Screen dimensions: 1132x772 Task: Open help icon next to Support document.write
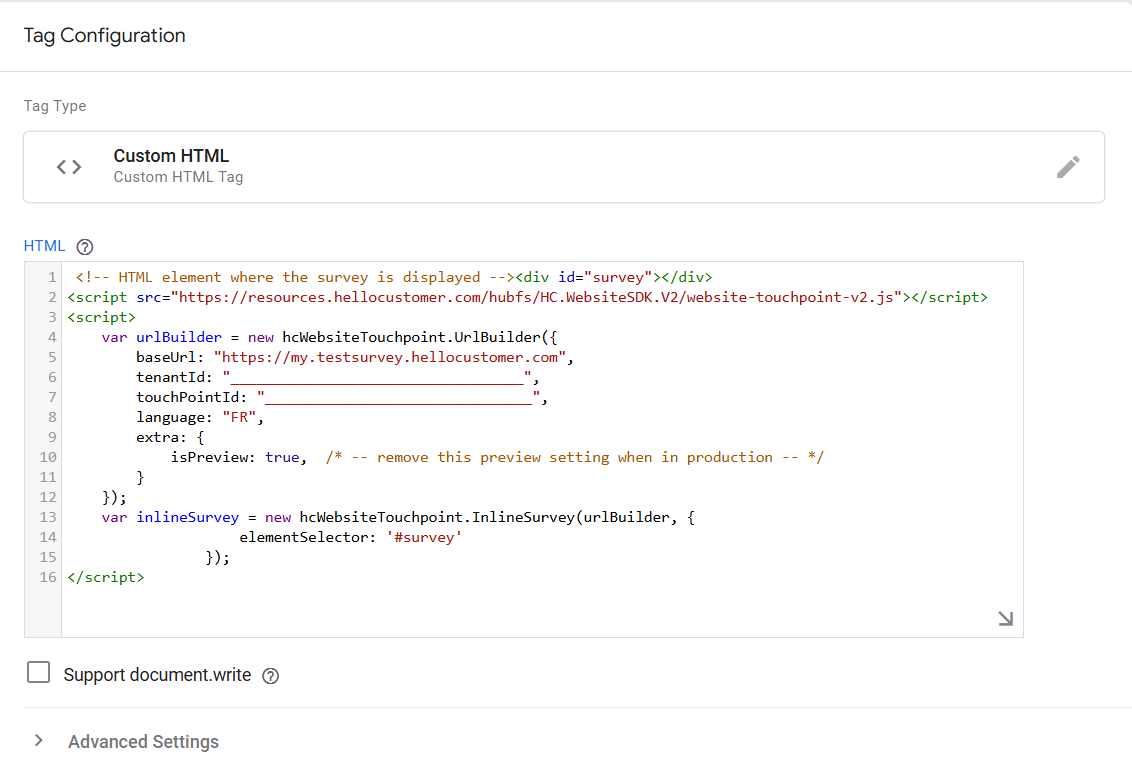[270, 676]
